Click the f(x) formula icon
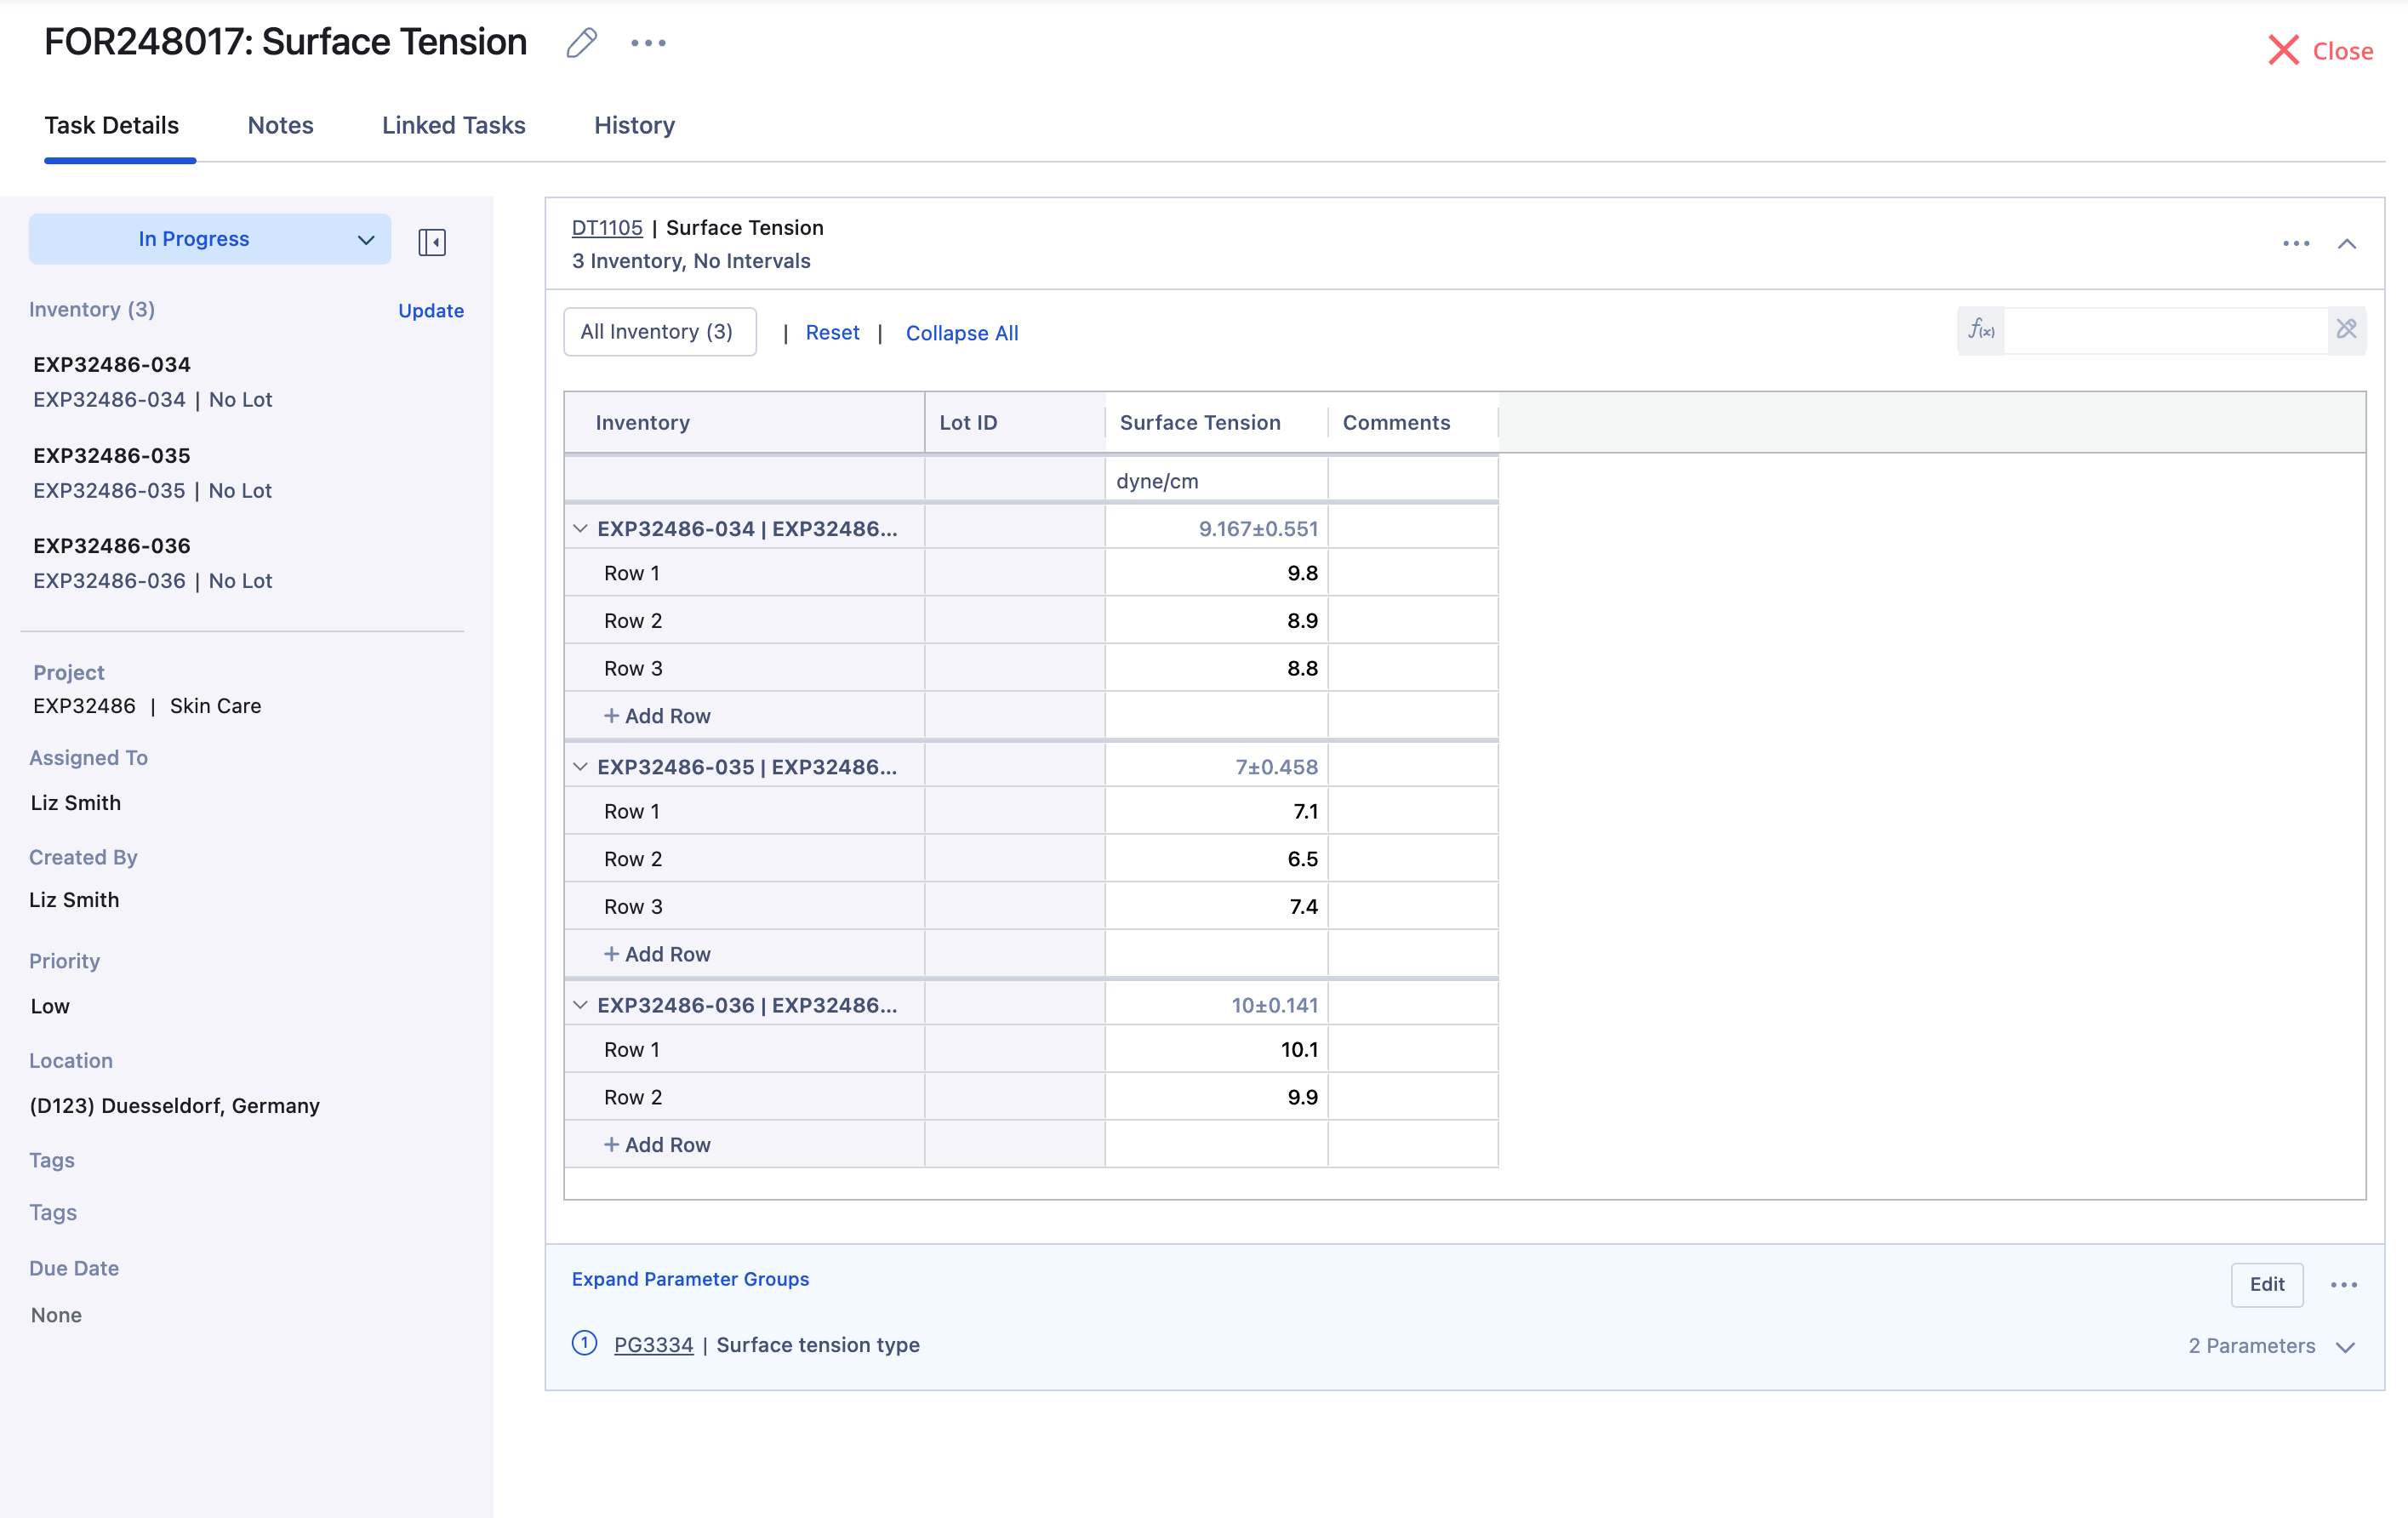The height and width of the screenshot is (1518, 2408). (1980, 330)
